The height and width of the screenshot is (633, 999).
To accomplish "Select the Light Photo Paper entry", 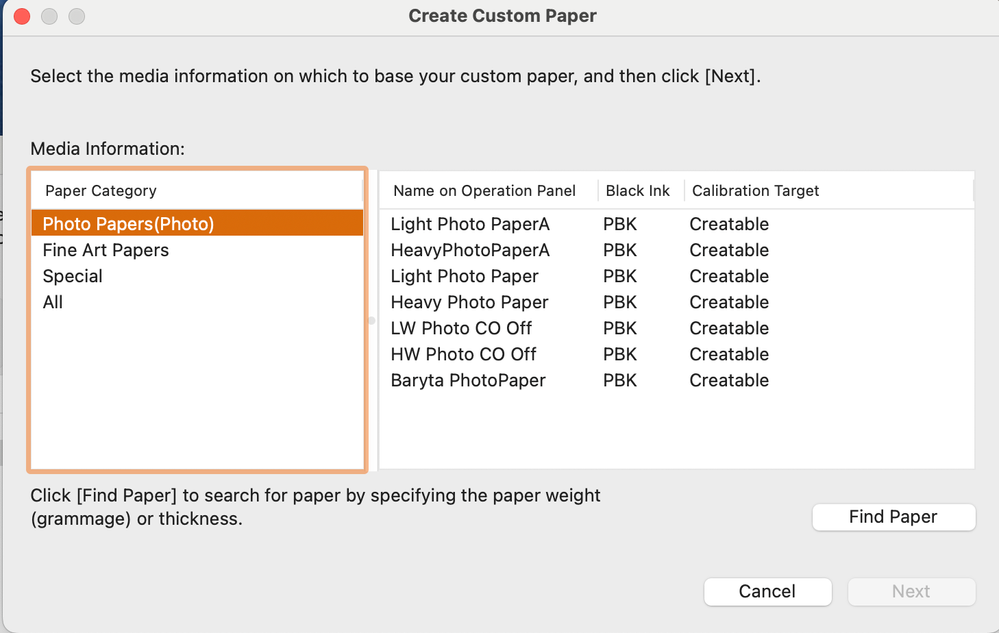I will tap(464, 276).
